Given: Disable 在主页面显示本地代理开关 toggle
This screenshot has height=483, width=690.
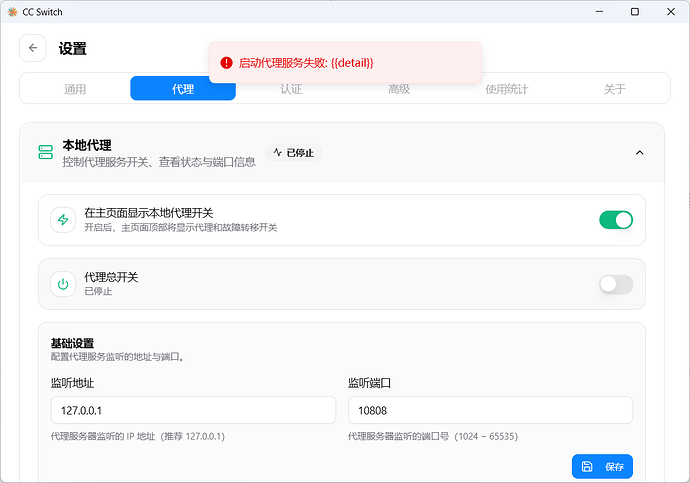Looking at the screenshot, I should click(x=616, y=220).
